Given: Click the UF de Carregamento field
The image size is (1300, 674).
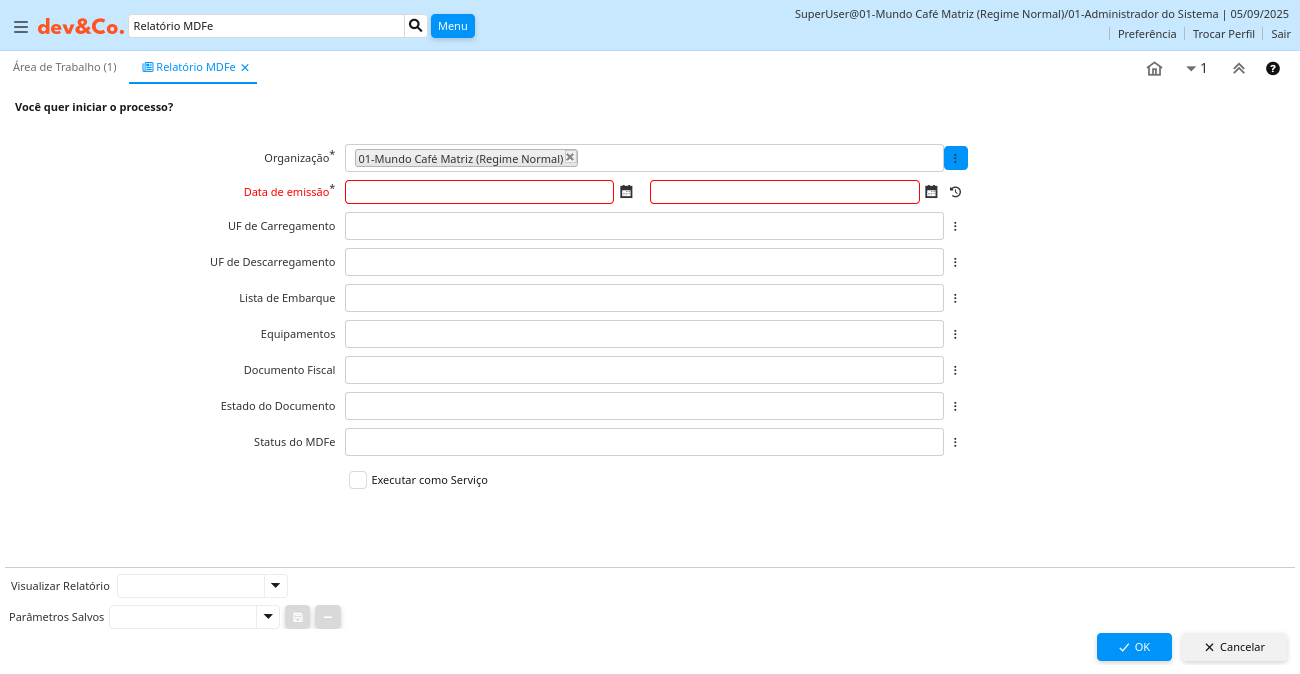Looking at the screenshot, I should (644, 226).
